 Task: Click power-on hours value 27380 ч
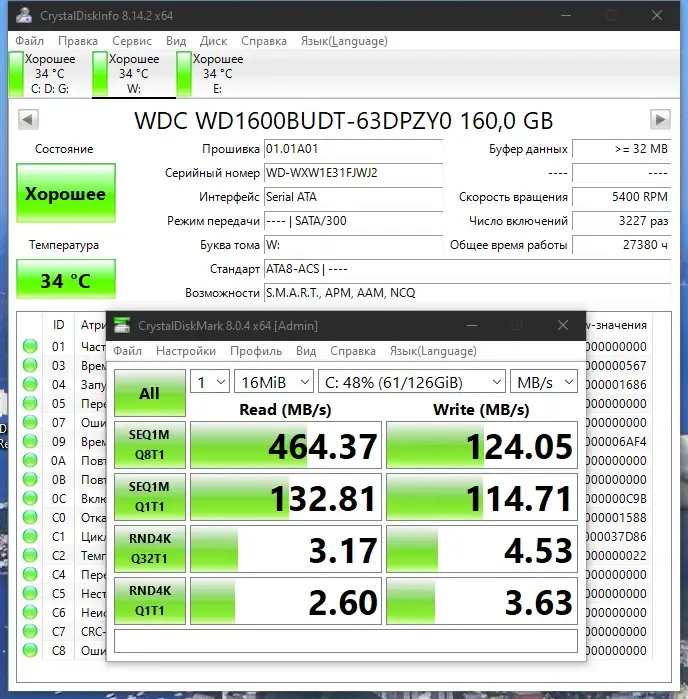coord(622,245)
